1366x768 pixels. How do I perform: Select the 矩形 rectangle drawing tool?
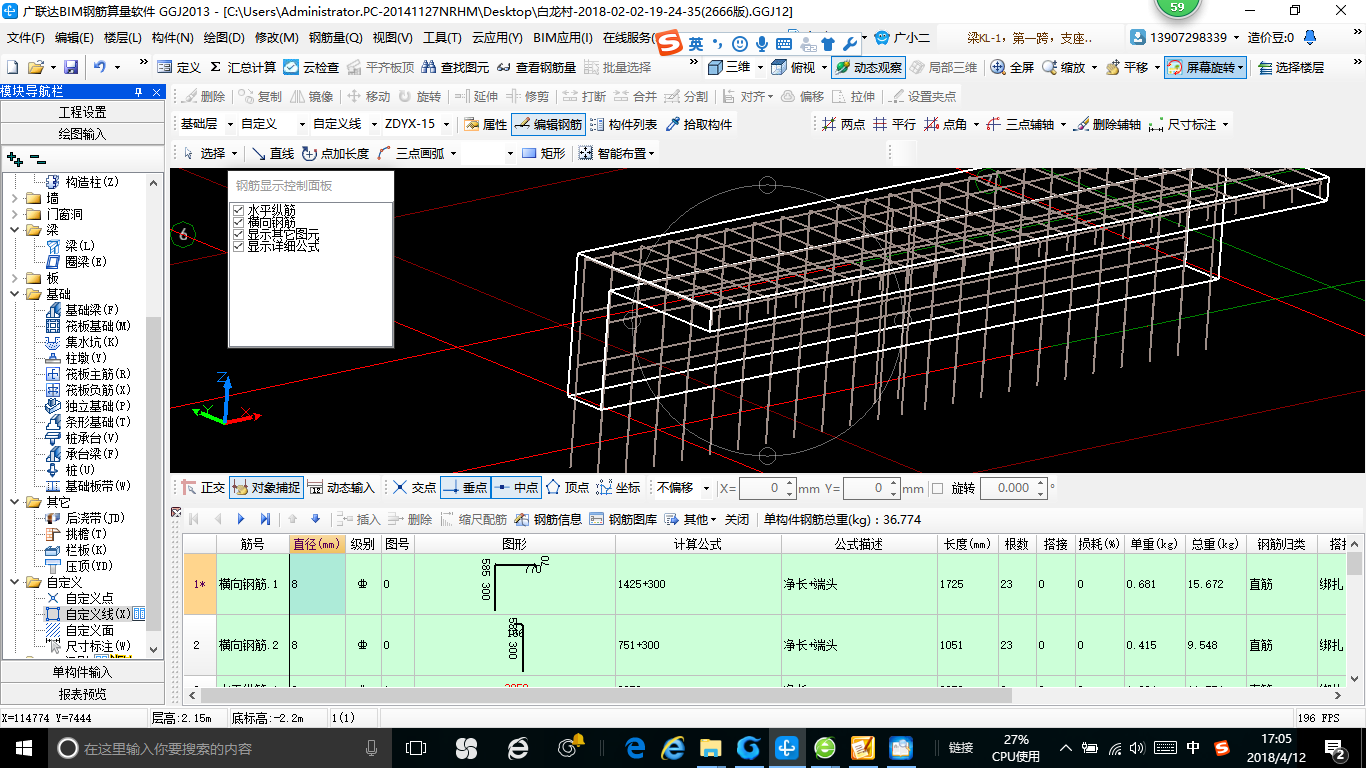[544, 153]
